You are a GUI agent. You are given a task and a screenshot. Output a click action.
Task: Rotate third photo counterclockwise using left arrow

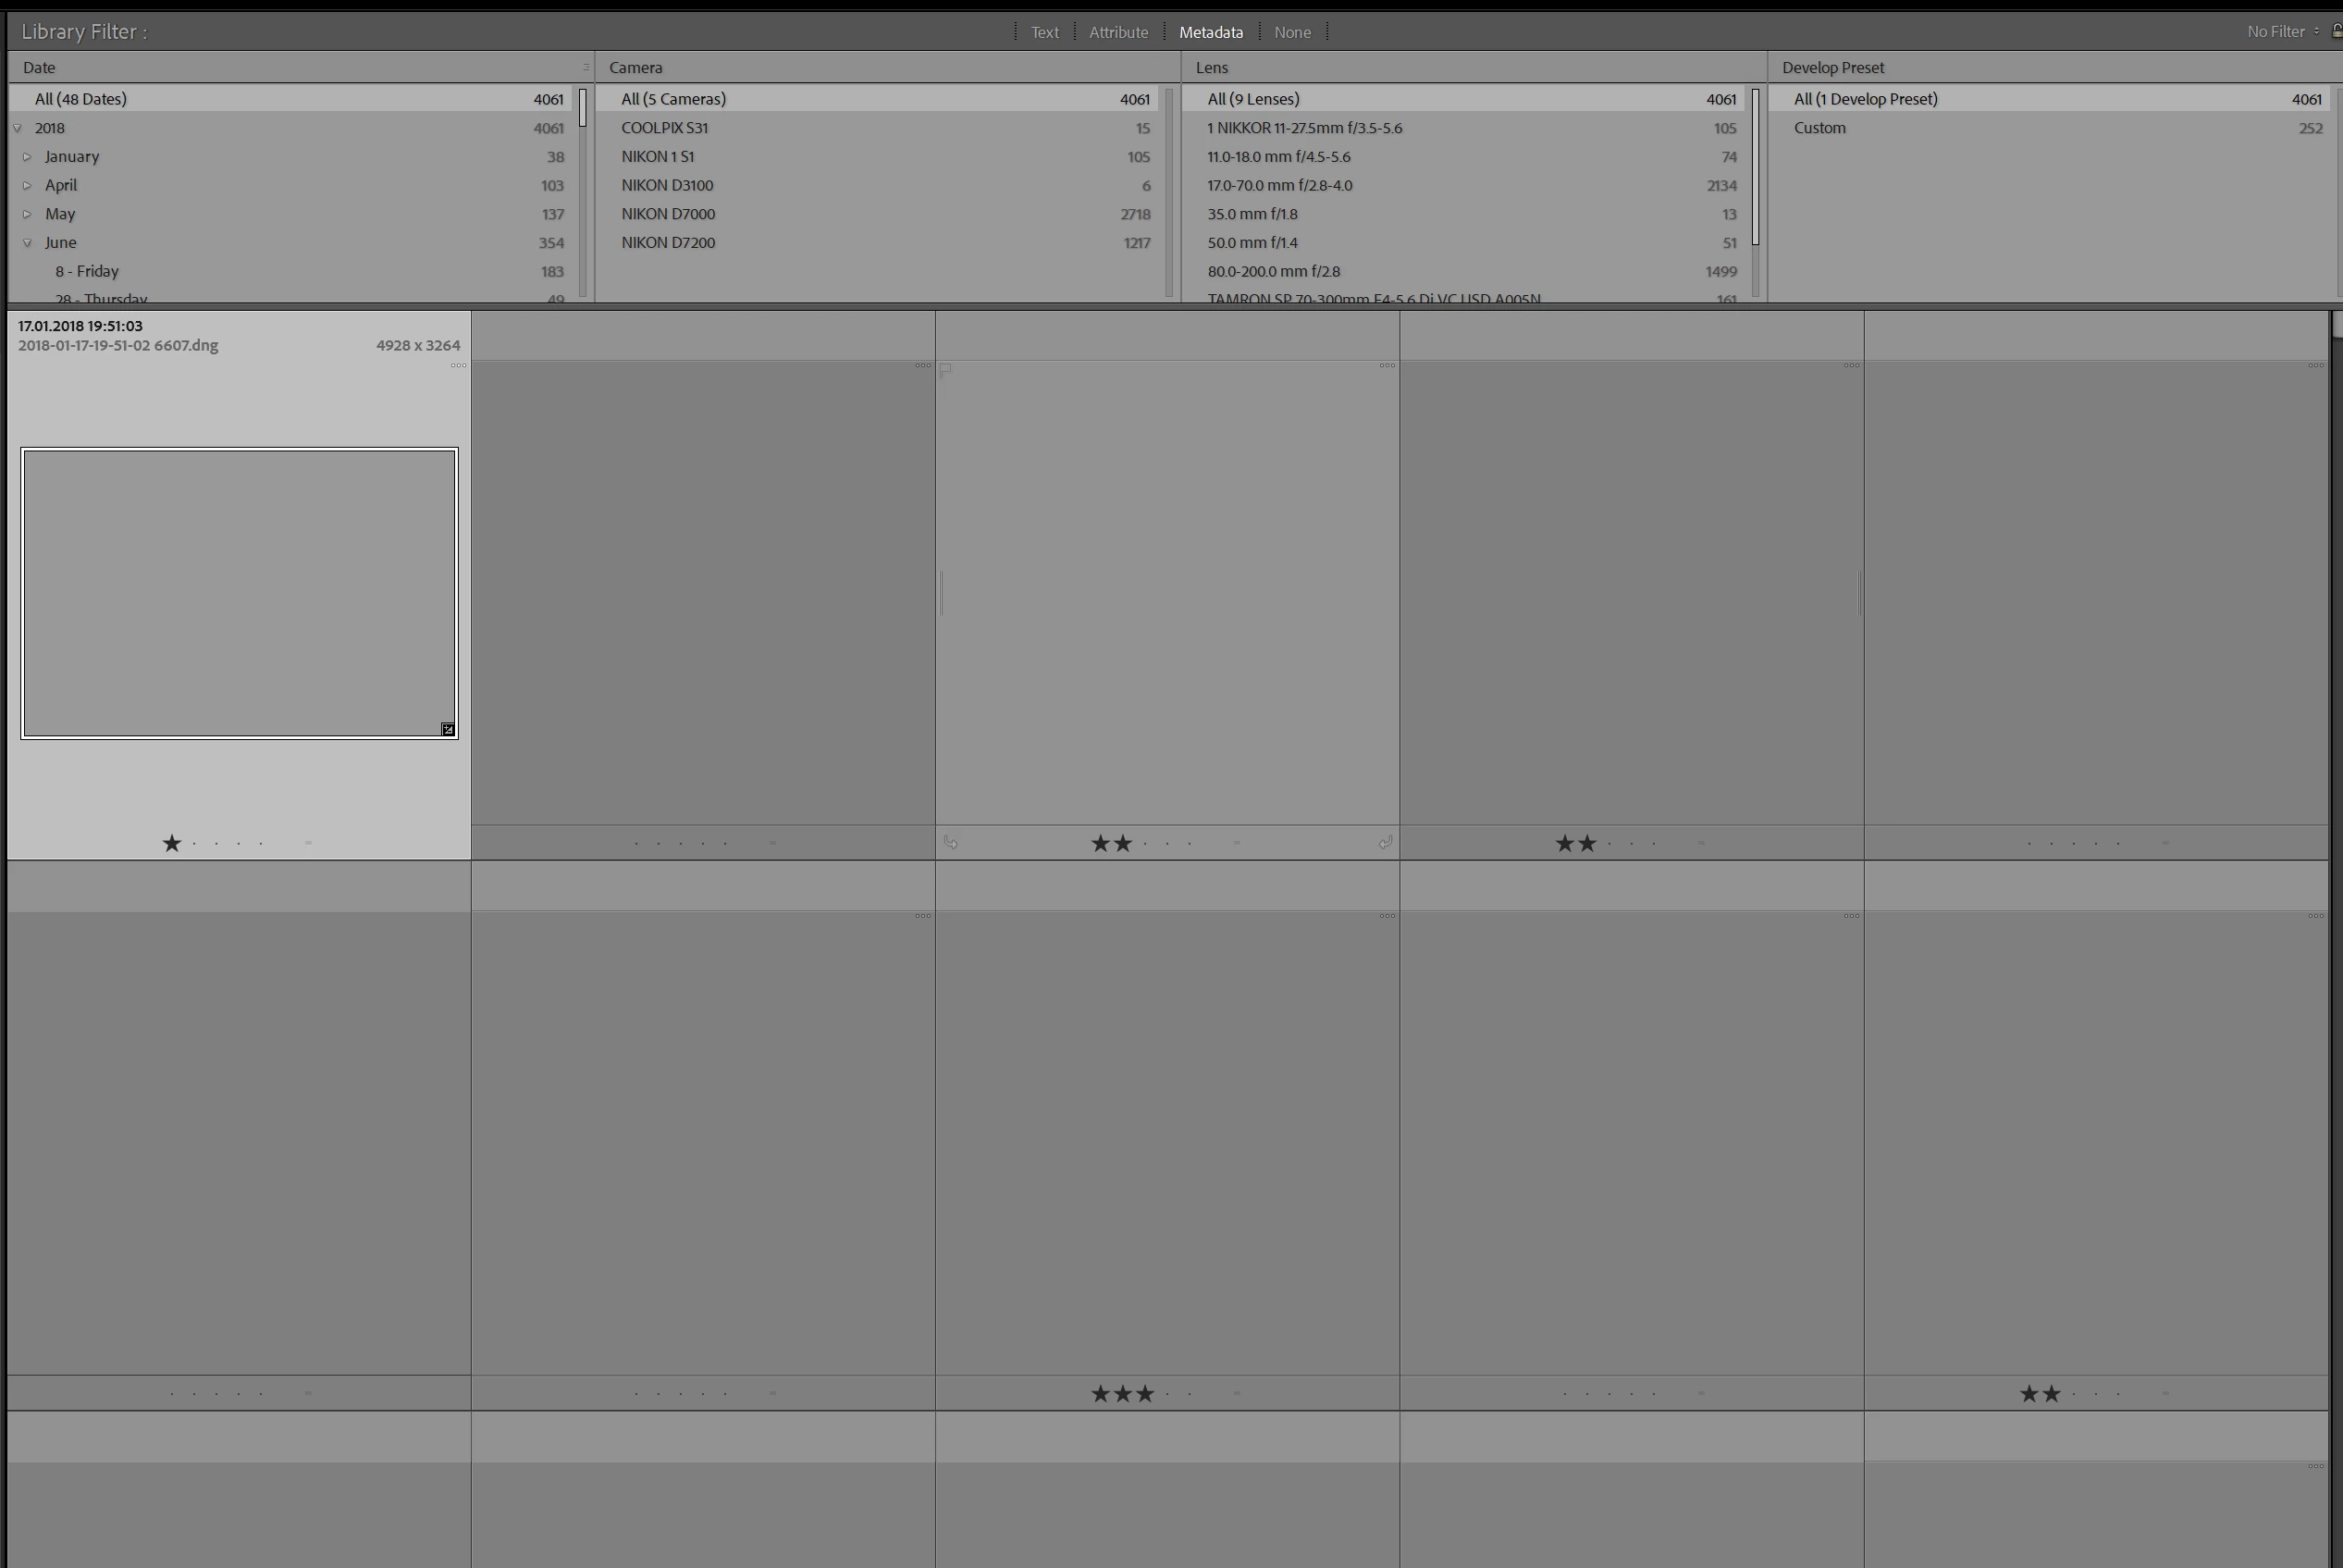click(951, 843)
